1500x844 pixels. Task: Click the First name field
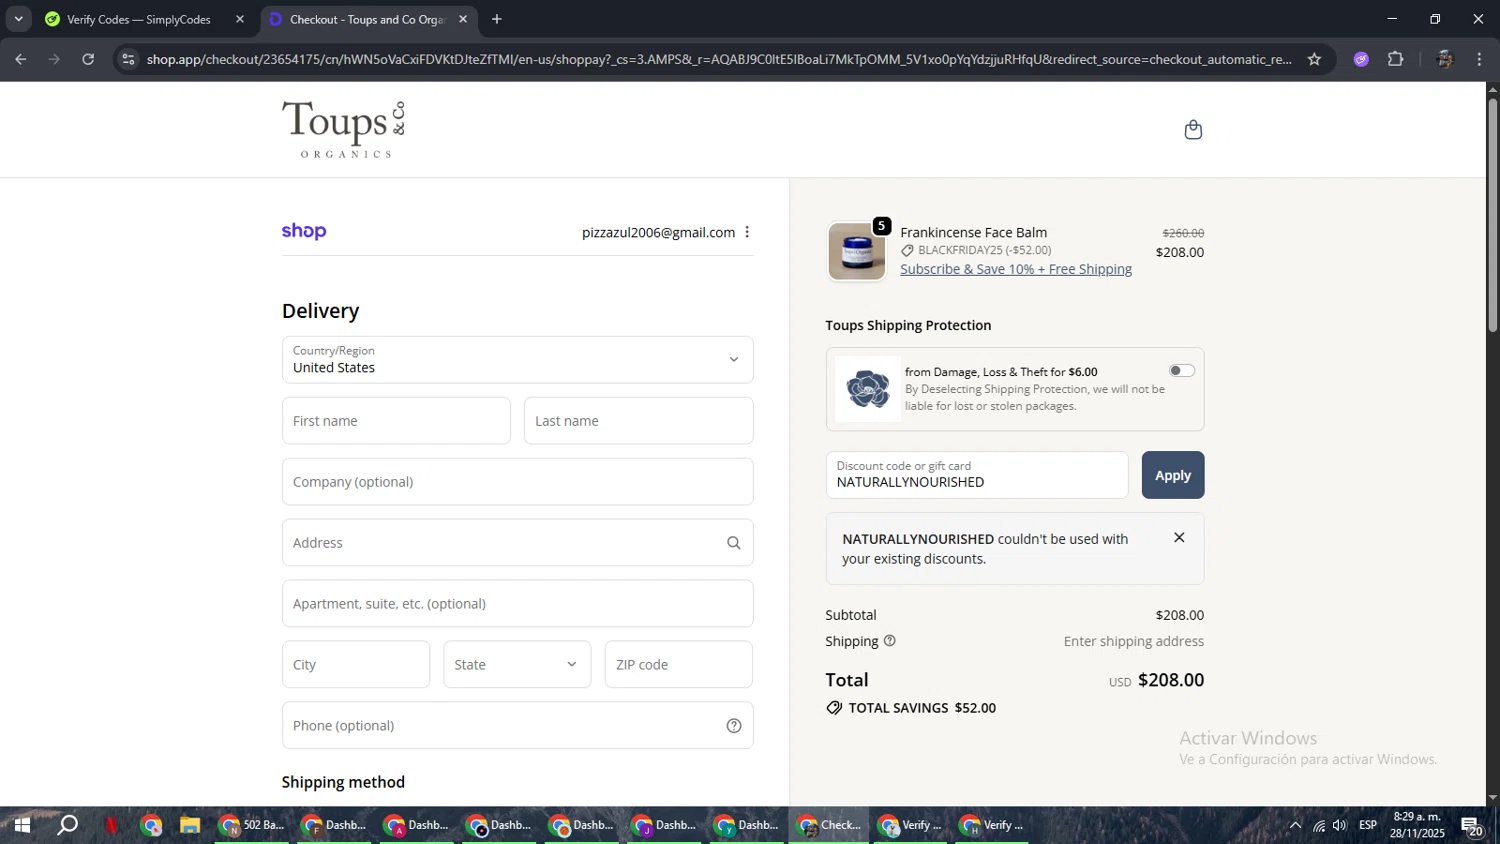click(x=396, y=421)
